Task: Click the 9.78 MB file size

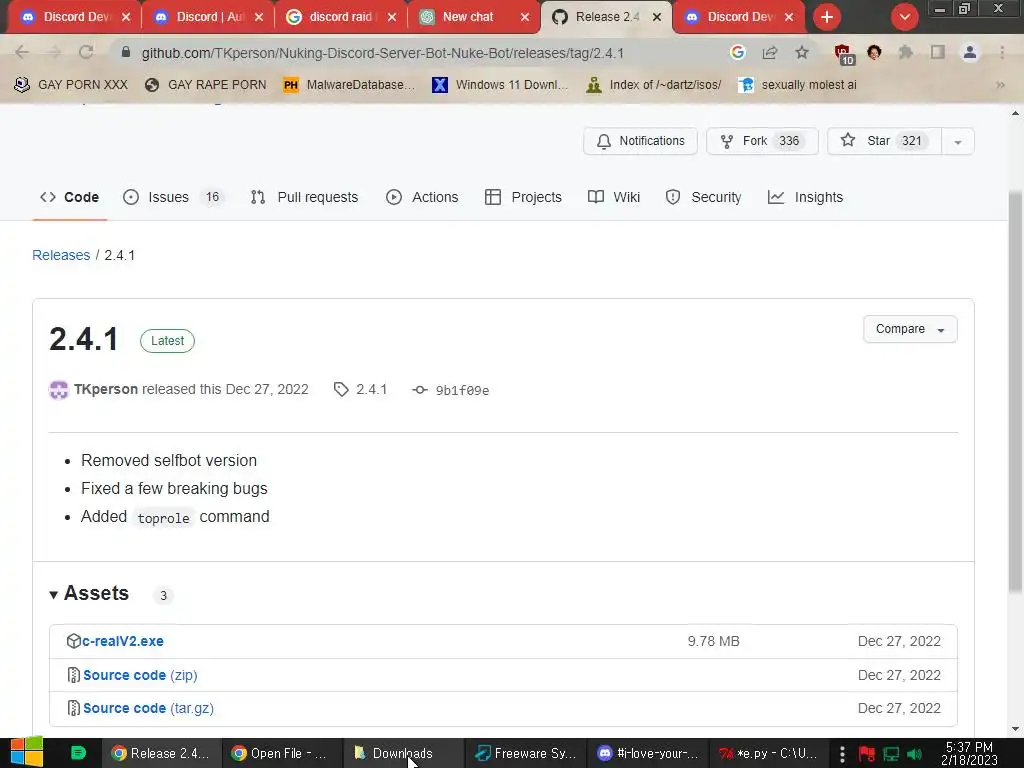Action: point(713,641)
